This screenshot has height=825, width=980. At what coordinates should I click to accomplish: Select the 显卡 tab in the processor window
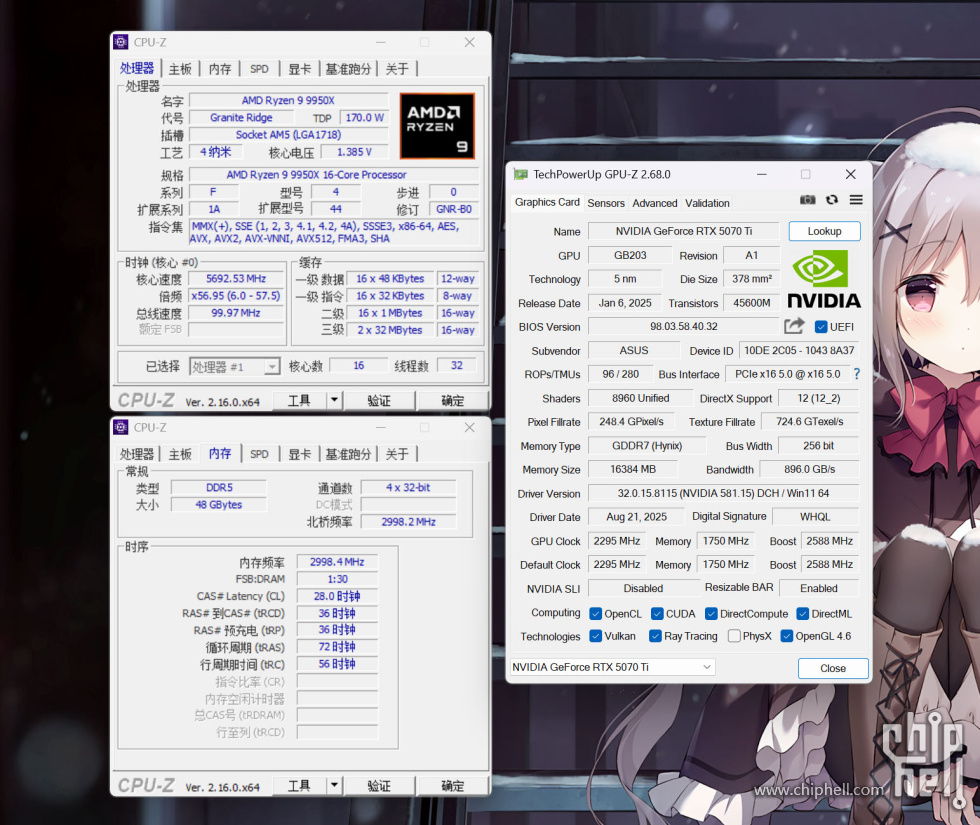coord(299,69)
